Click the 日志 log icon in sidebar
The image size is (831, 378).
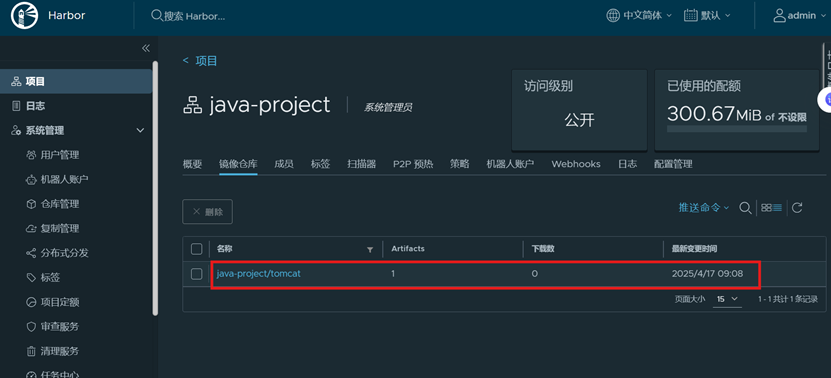tap(16, 106)
